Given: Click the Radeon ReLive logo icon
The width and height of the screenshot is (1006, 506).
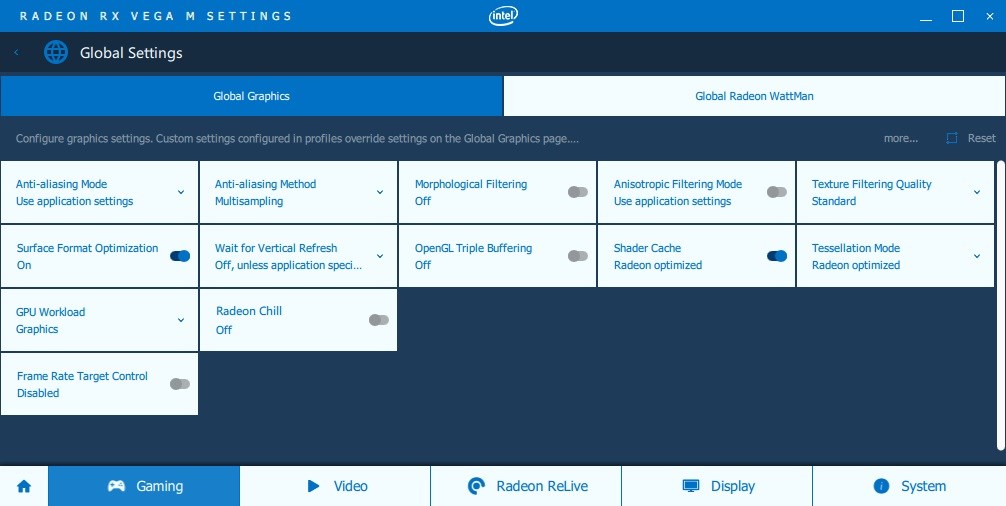Looking at the screenshot, I should (x=476, y=486).
